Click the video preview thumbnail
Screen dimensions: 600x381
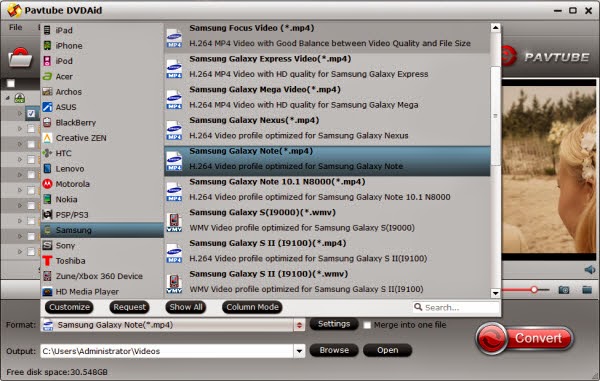coord(549,169)
